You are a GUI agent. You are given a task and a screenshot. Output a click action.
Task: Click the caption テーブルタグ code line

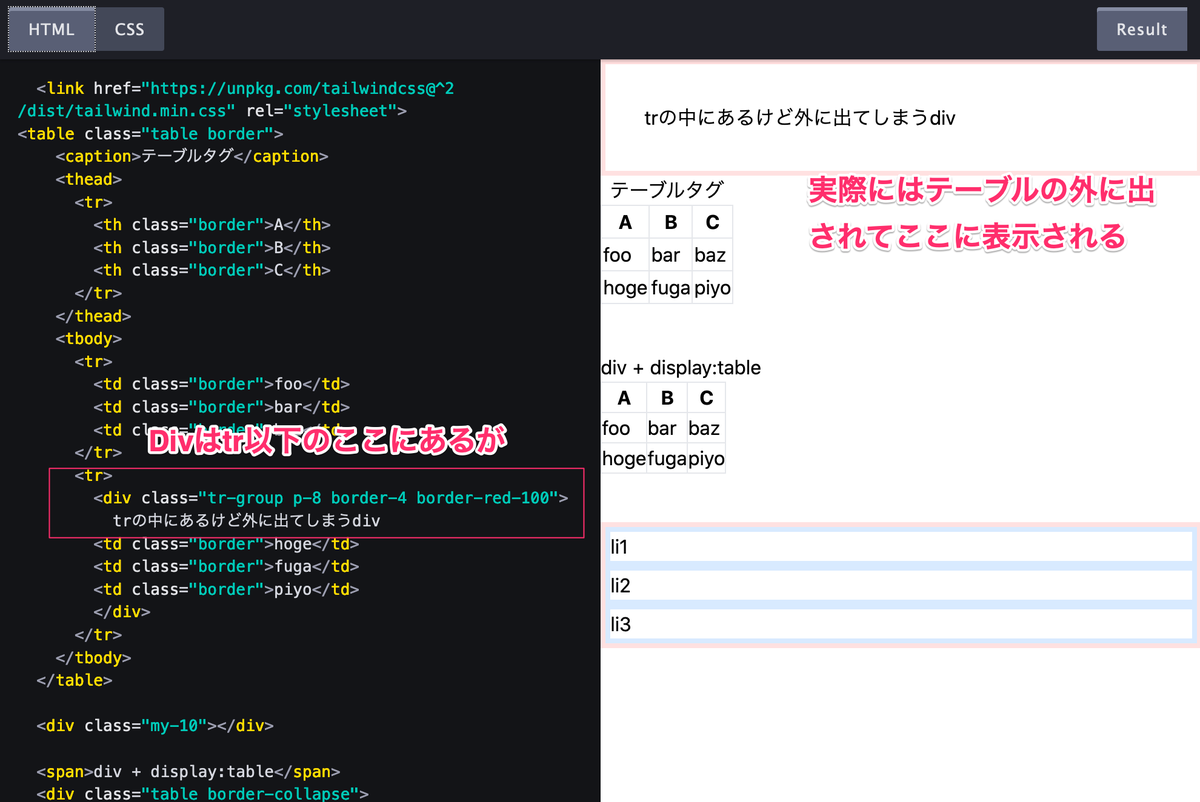point(192,156)
